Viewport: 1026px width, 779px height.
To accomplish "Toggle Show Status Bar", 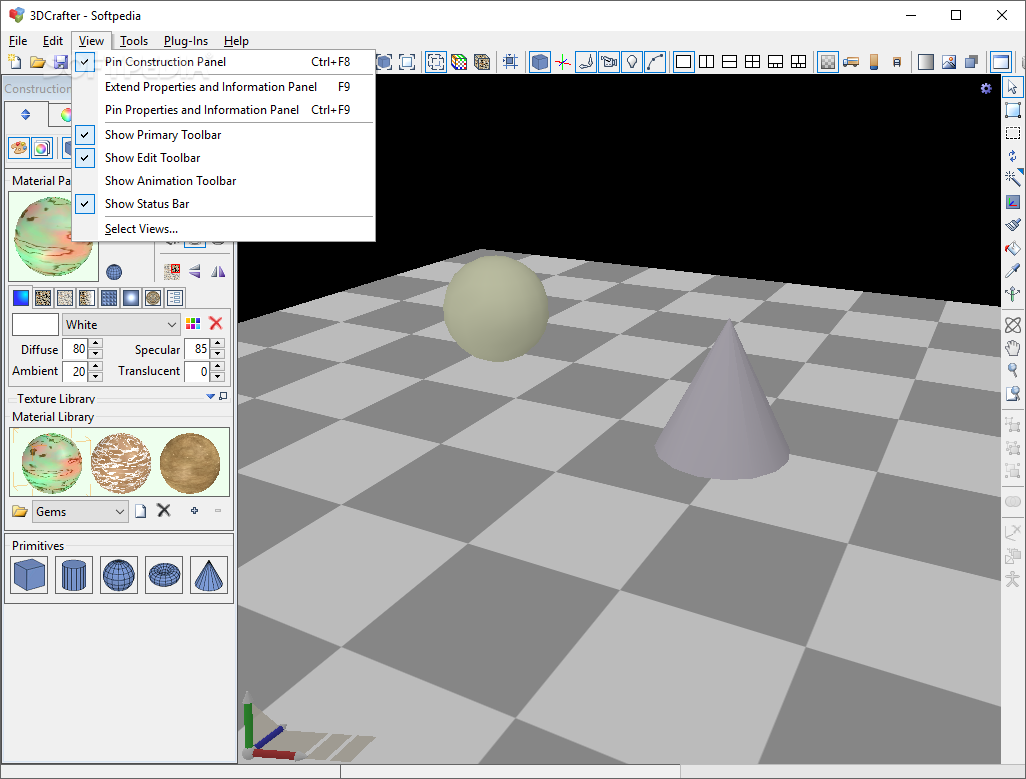I will click(223, 203).
